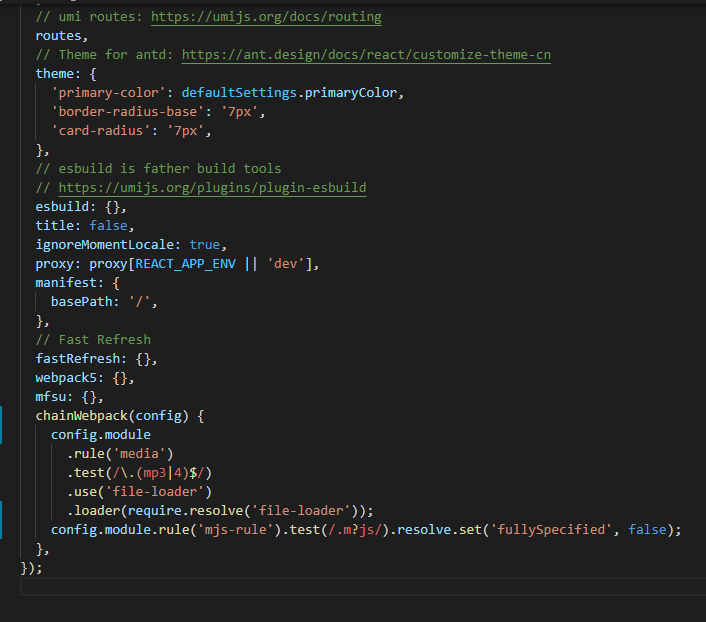This screenshot has height=622, width=706.
Task: Click the mfsu property key
Action: click(50, 397)
